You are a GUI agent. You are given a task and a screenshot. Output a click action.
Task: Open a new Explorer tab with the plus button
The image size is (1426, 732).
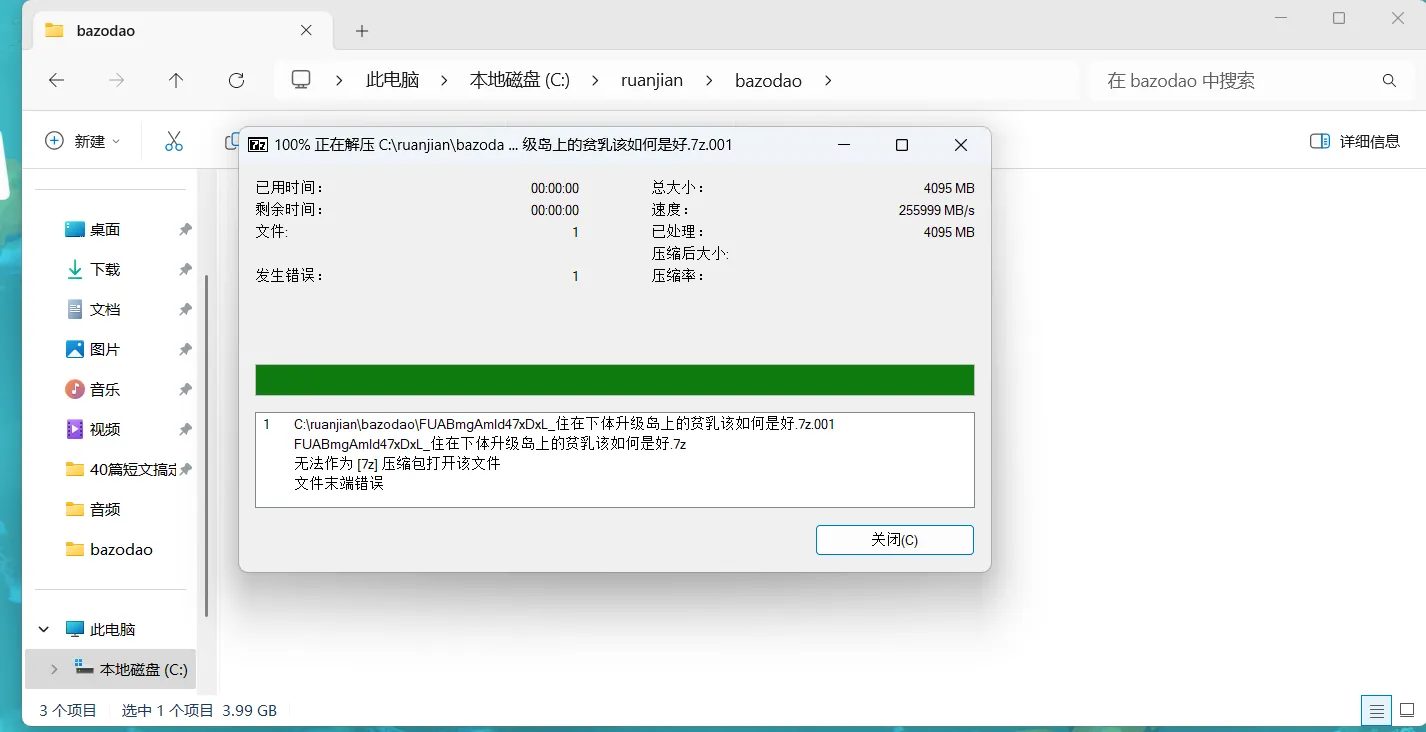point(362,31)
